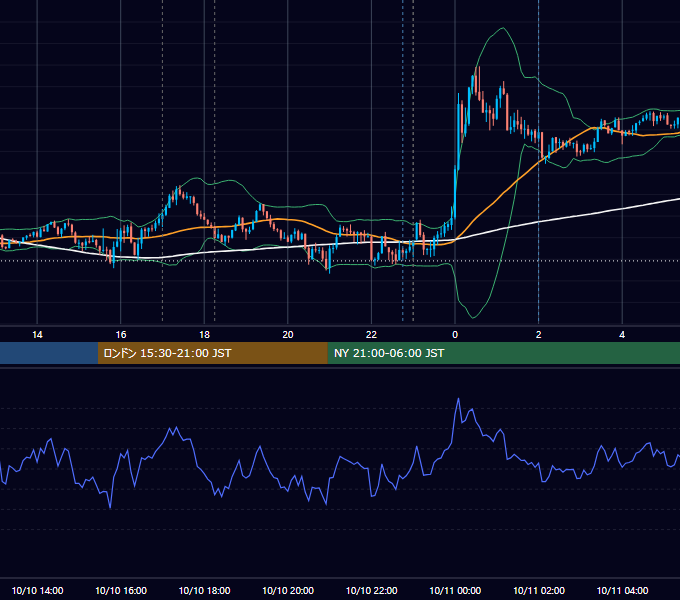Click the 10/10 16:00 date label
Screen dimensions: 680x600
click(x=121, y=590)
